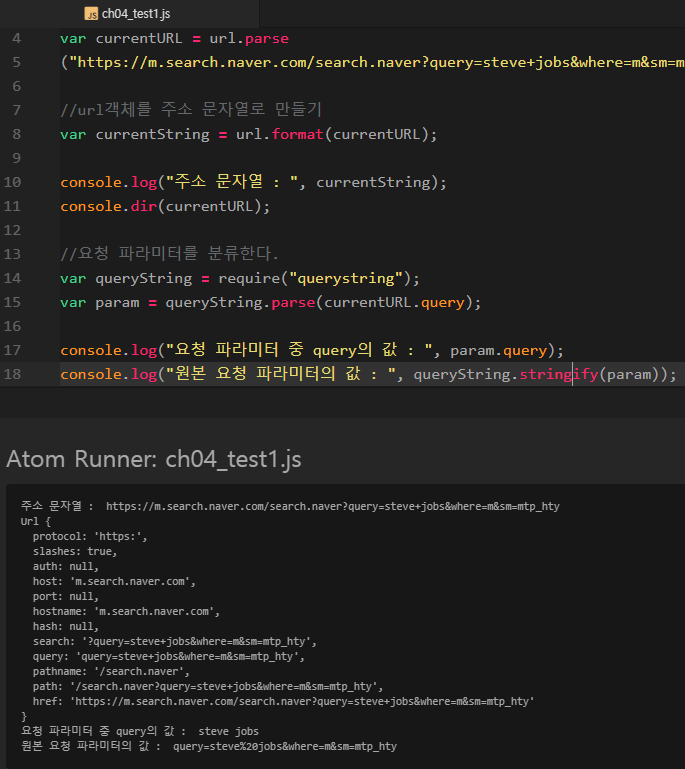This screenshot has height=769, width=685.
Task: Click line number 8 in gutter
Action: tap(17, 134)
